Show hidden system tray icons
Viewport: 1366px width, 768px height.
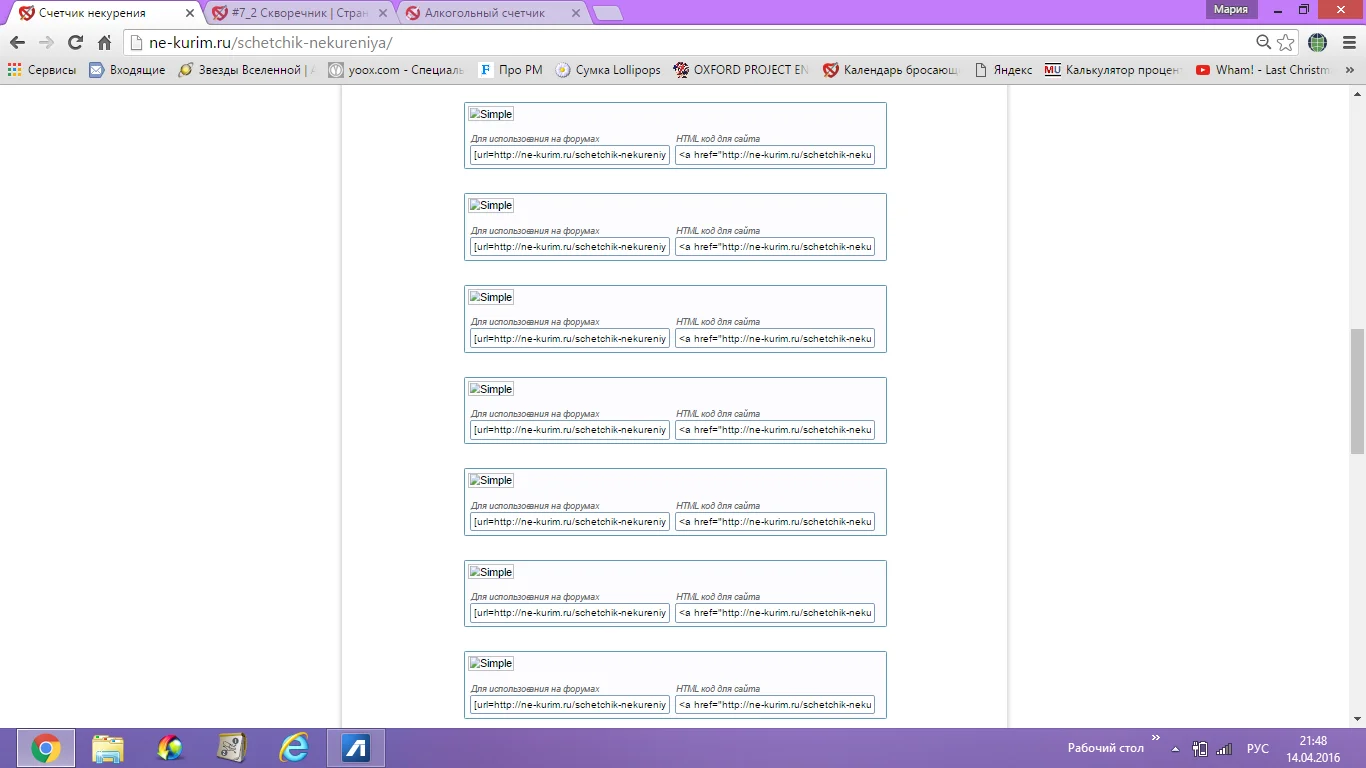tap(1176, 748)
